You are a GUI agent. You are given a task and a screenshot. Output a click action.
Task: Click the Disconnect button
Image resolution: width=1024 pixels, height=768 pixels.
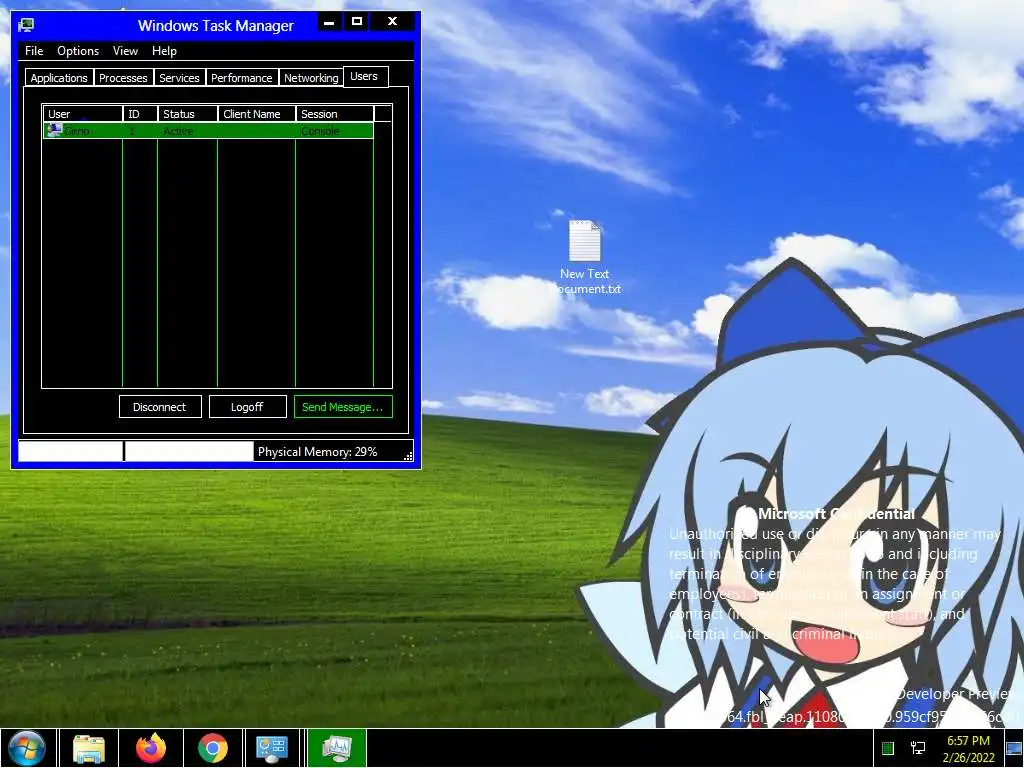coord(160,407)
